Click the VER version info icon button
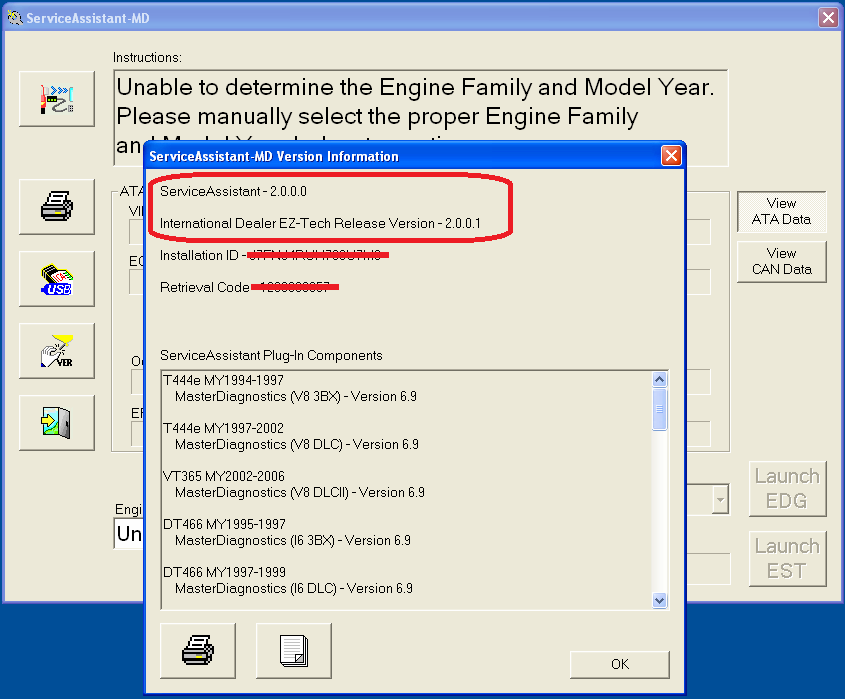Screen dimensions: 845x699 click(57, 351)
